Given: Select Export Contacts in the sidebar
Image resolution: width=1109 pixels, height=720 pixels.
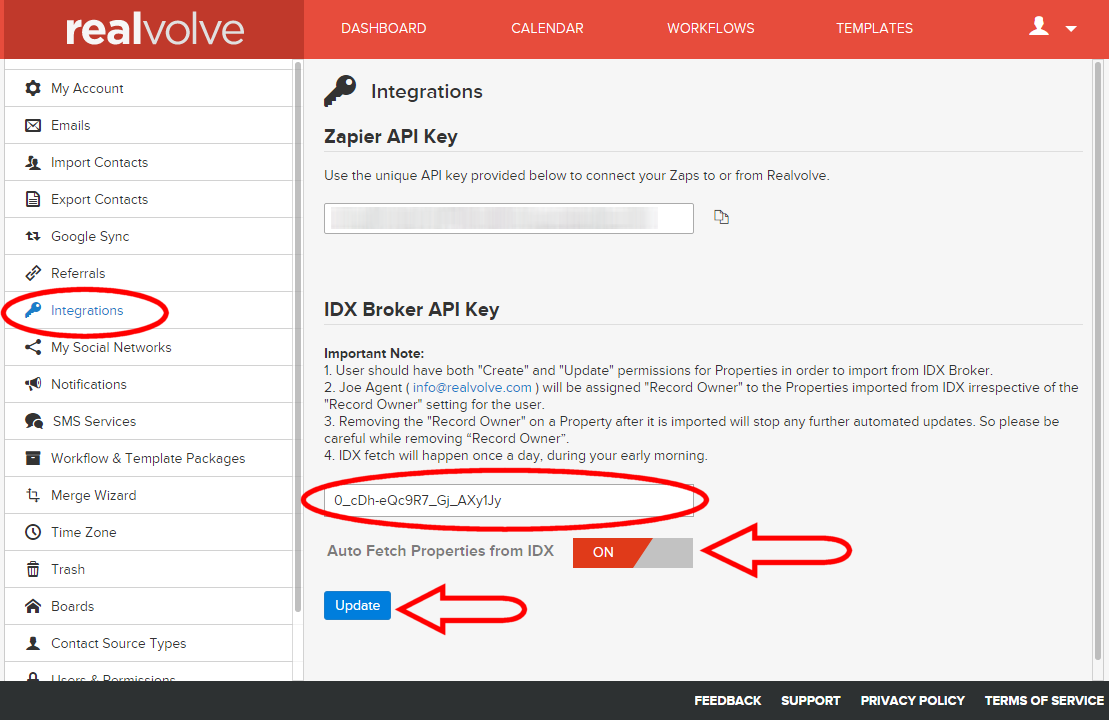Looking at the screenshot, I should [x=149, y=199].
